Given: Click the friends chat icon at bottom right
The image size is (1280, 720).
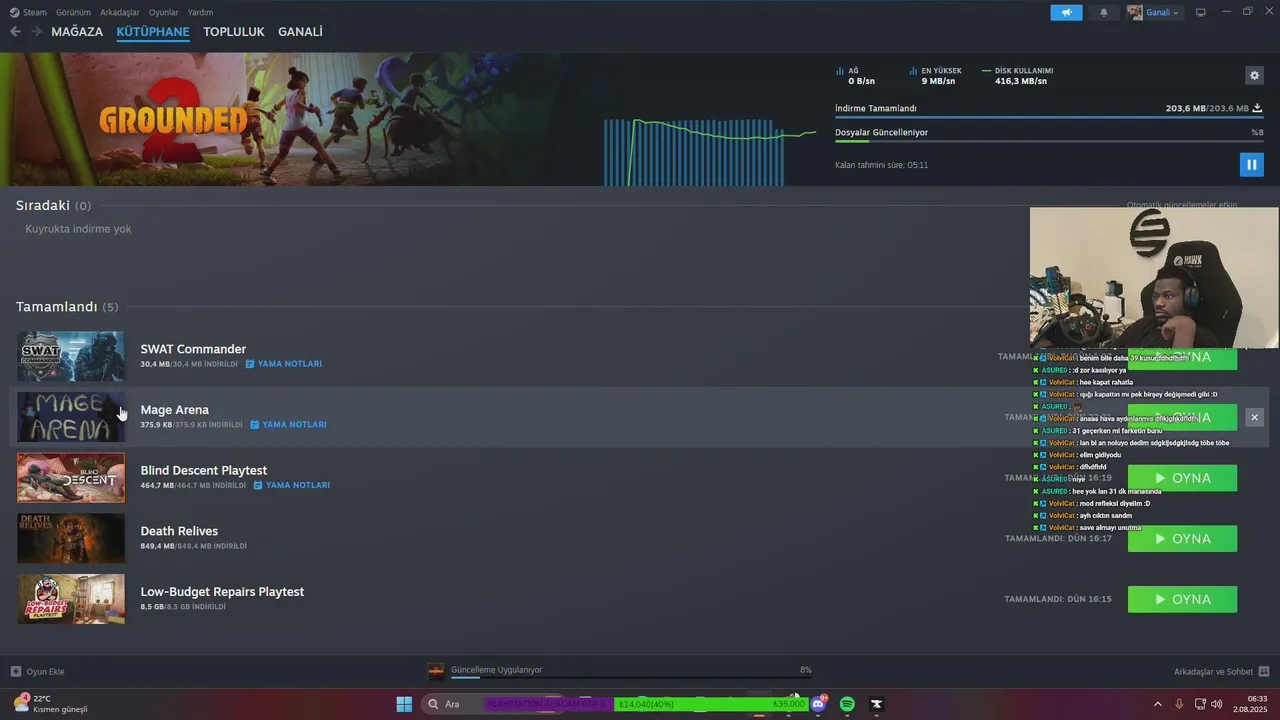Looking at the screenshot, I should click(x=1264, y=672).
